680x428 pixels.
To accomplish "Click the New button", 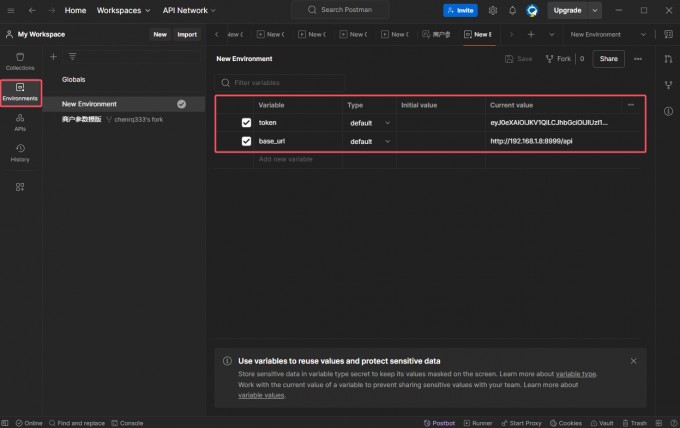I will 160,34.
